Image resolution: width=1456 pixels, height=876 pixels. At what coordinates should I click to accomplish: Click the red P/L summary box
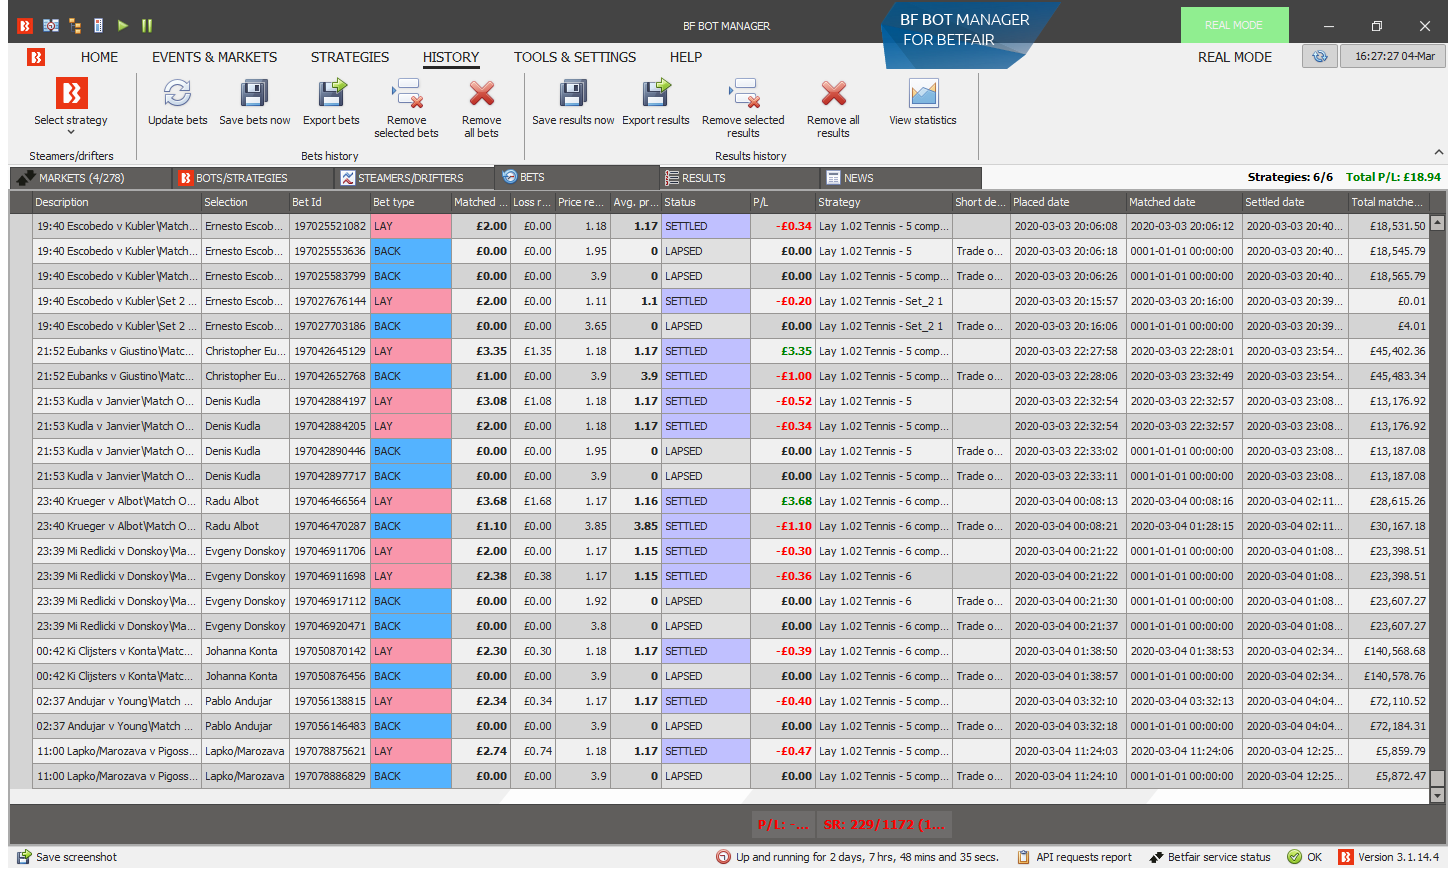pyautogui.click(x=783, y=825)
